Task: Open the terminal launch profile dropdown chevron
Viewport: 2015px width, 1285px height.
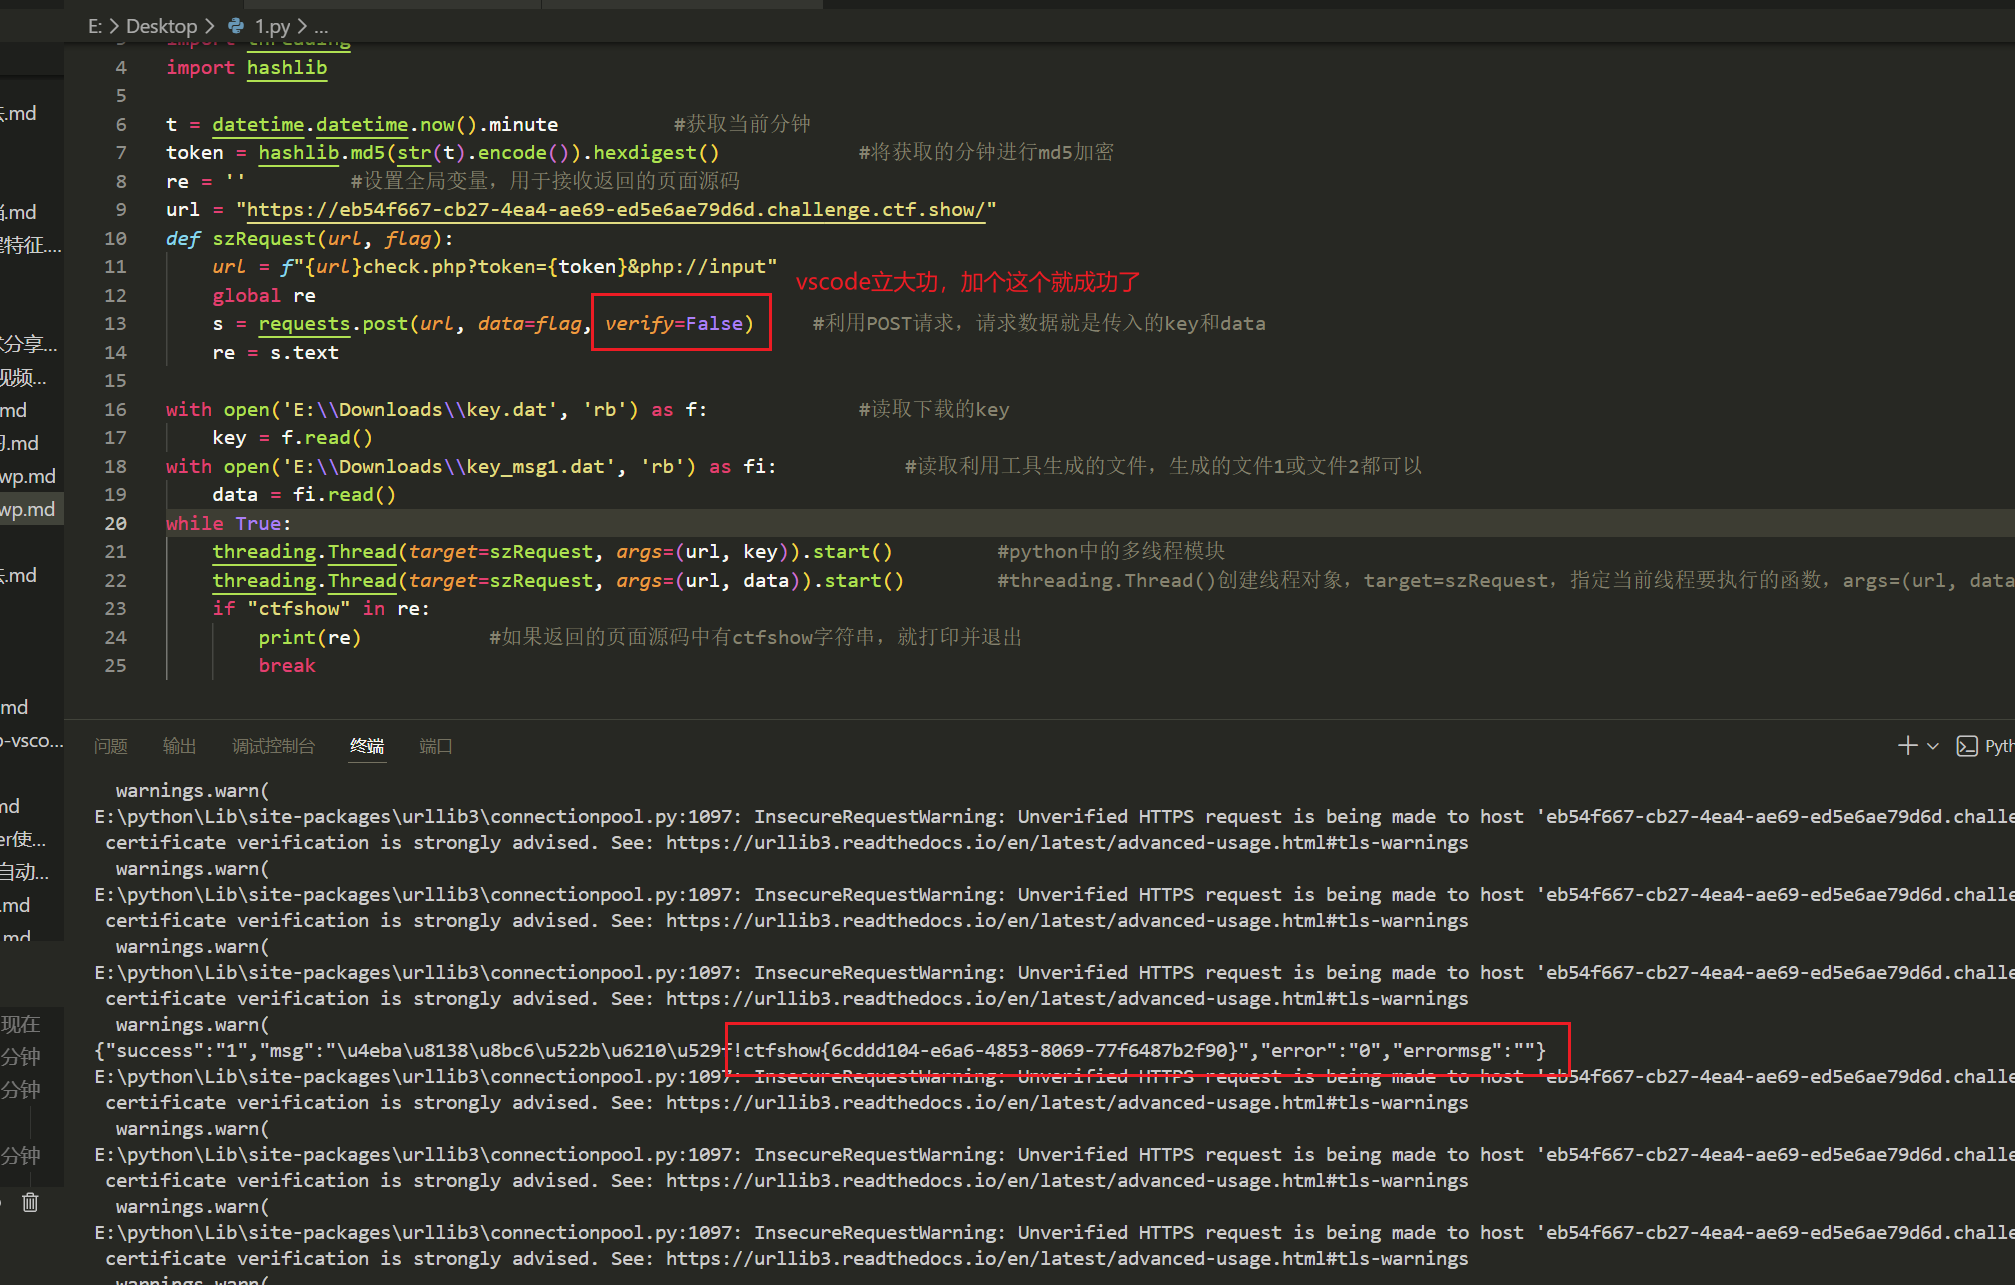Action: [x=1933, y=746]
